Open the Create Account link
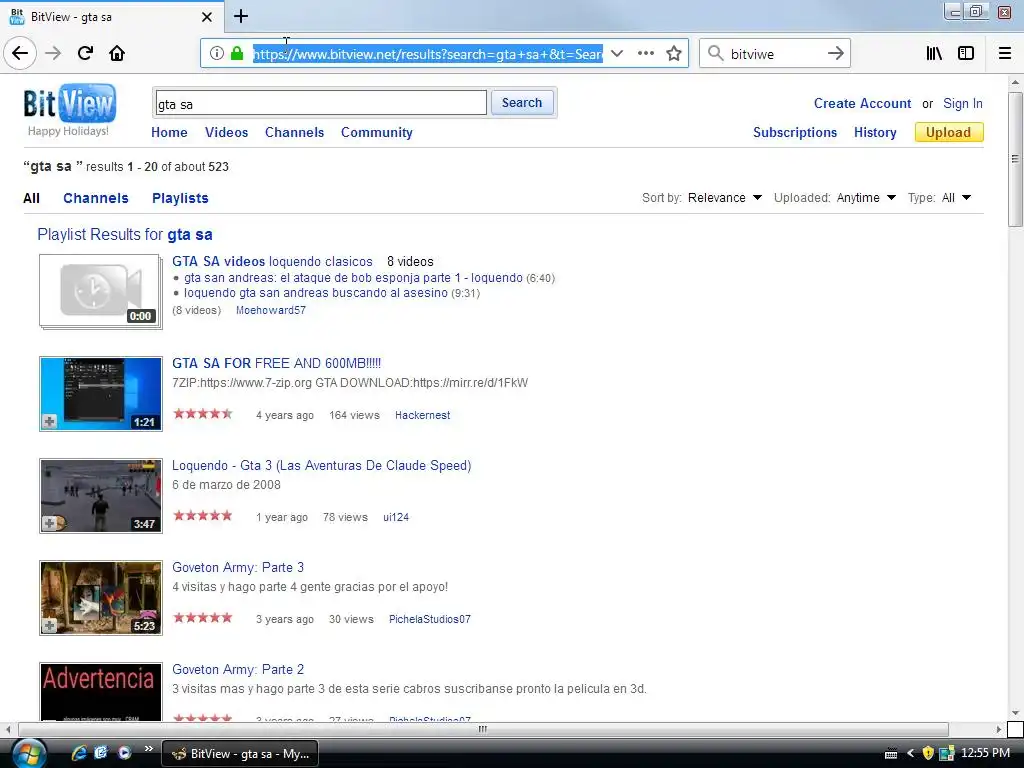 click(x=862, y=103)
